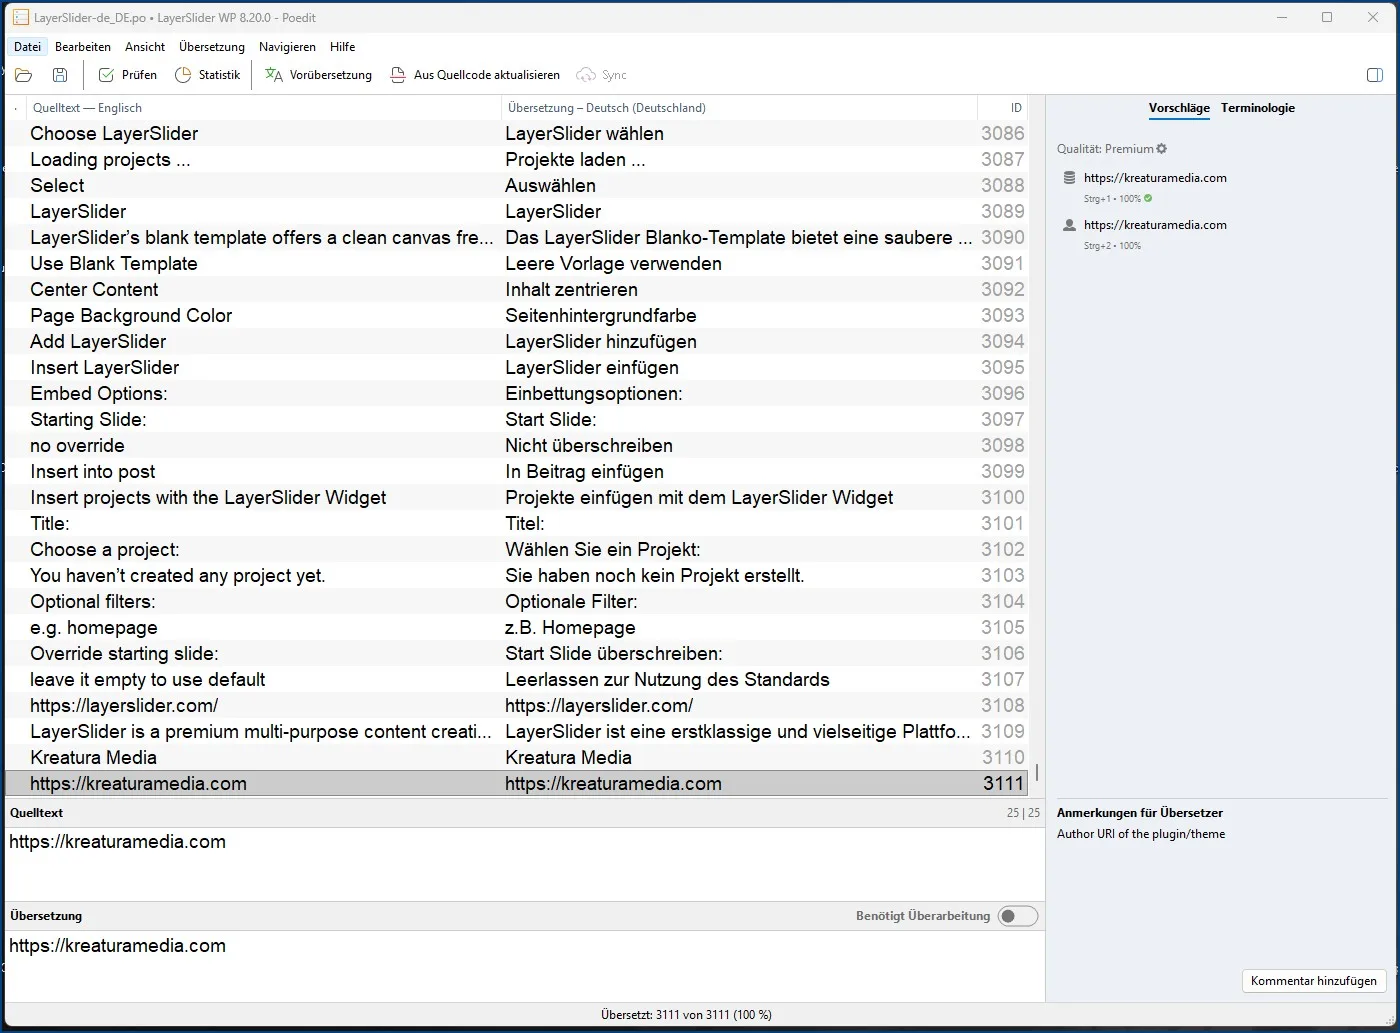The image size is (1400, 1033).
Task: Switch to the Vorschläge tab
Action: 1179,108
